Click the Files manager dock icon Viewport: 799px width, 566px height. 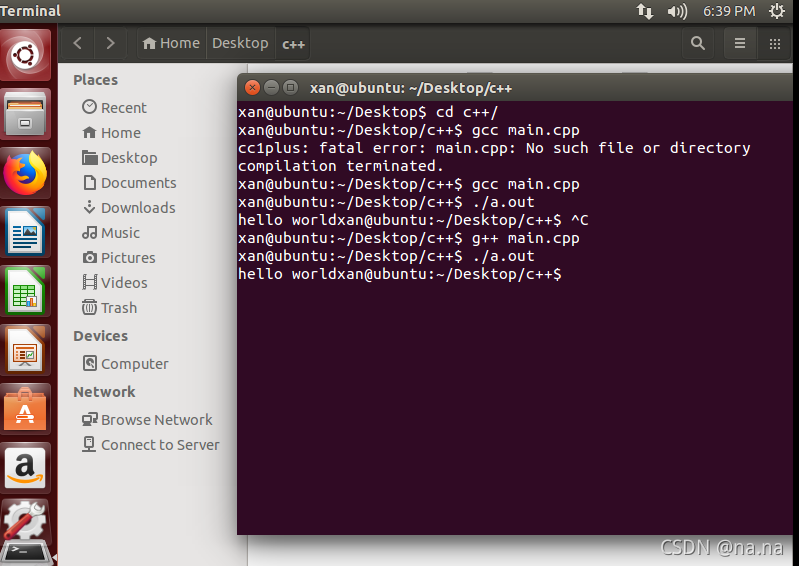(x=25, y=114)
